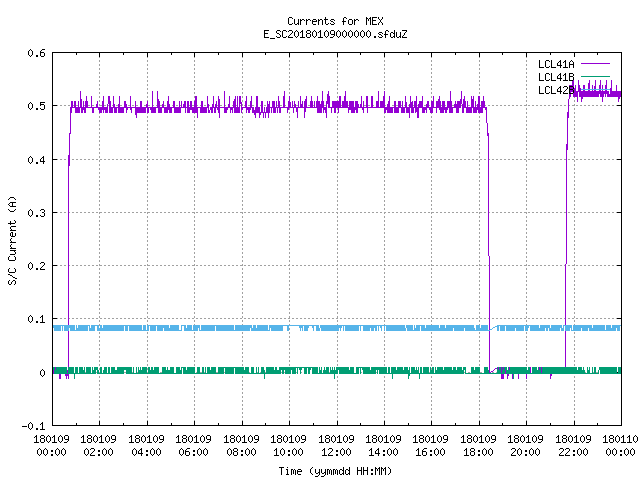Click the 'S/C Current (A)' y-axis label
Viewport: 640px width, 480px height.
click(x=13, y=240)
